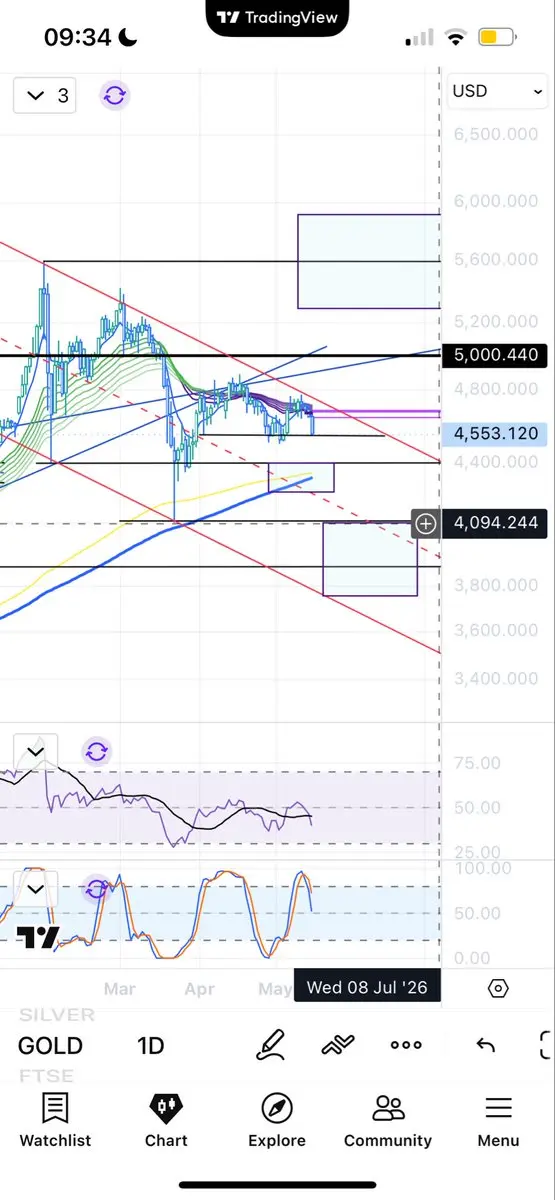Toggle fullscreen with the bracket icon
Screen dimensions: 555x1200
546,1045
